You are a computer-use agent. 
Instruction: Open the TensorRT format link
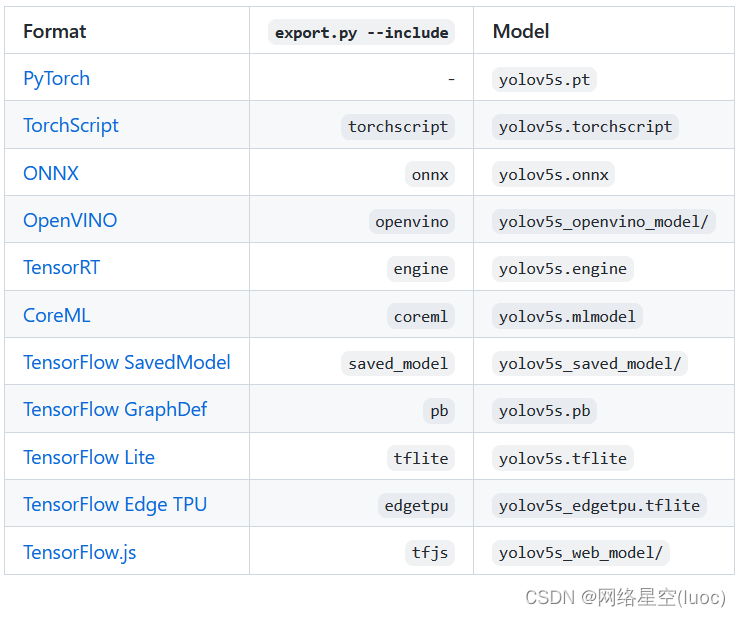(x=62, y=268)
